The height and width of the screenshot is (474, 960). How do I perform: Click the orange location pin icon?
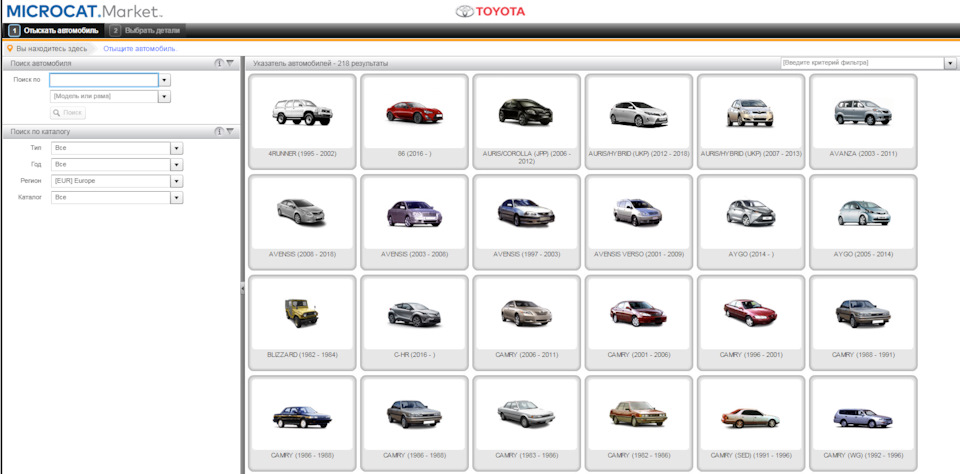pyautogui.click(x=10, y=48)
